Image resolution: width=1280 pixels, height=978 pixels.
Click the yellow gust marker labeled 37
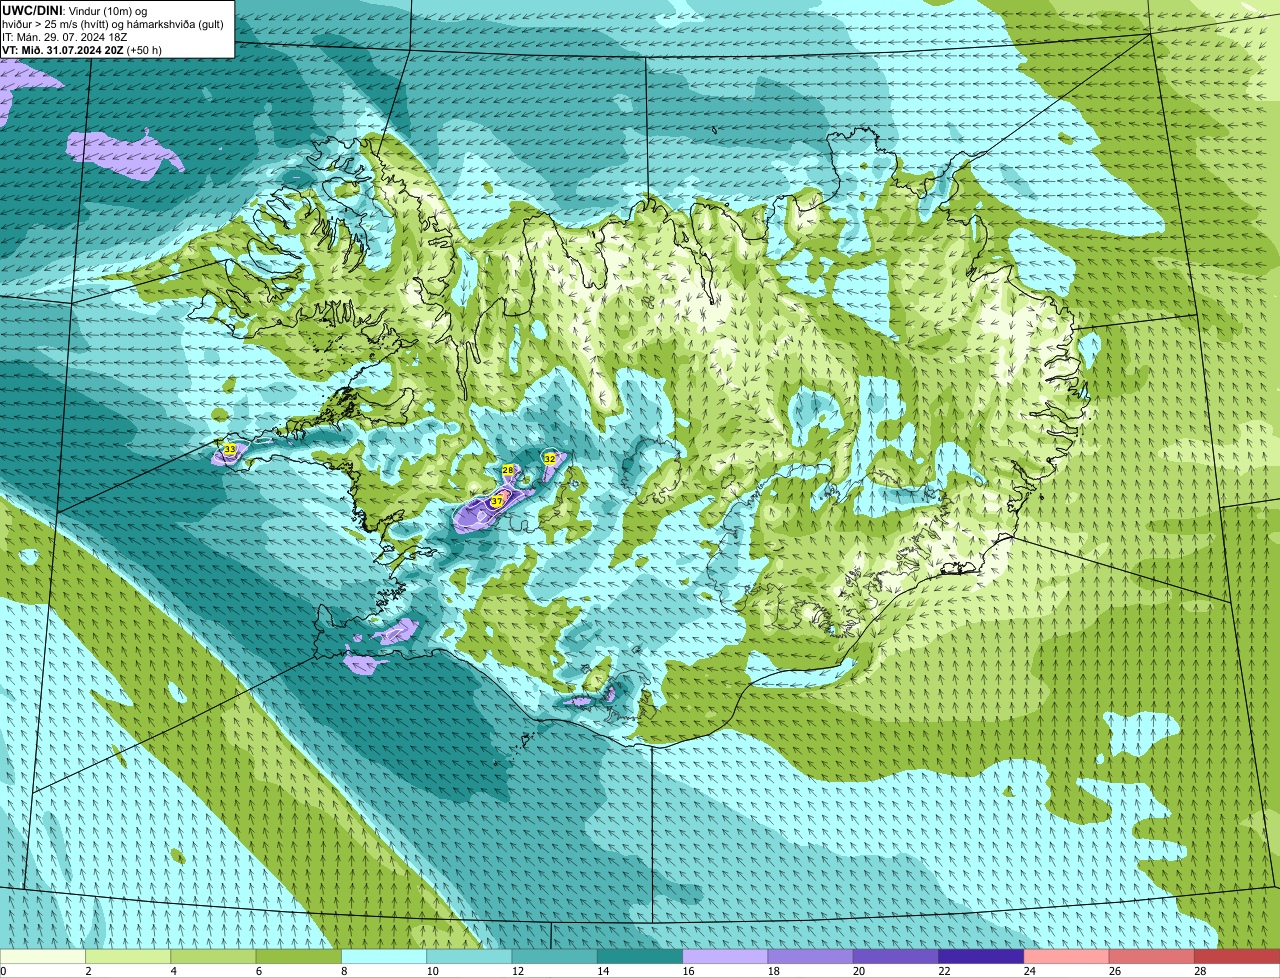pyautogui.click(x=497, y=501)
